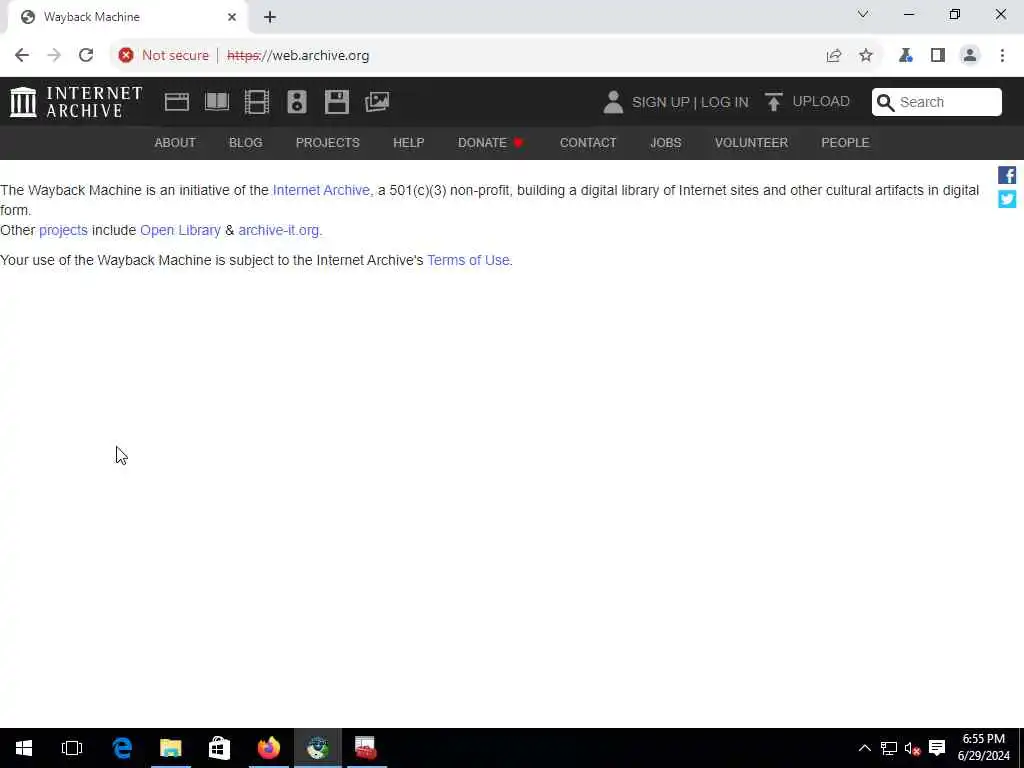Screen dimensions: 1024x768
Task: Follow the Open Library link
Action: pos(180,230)
